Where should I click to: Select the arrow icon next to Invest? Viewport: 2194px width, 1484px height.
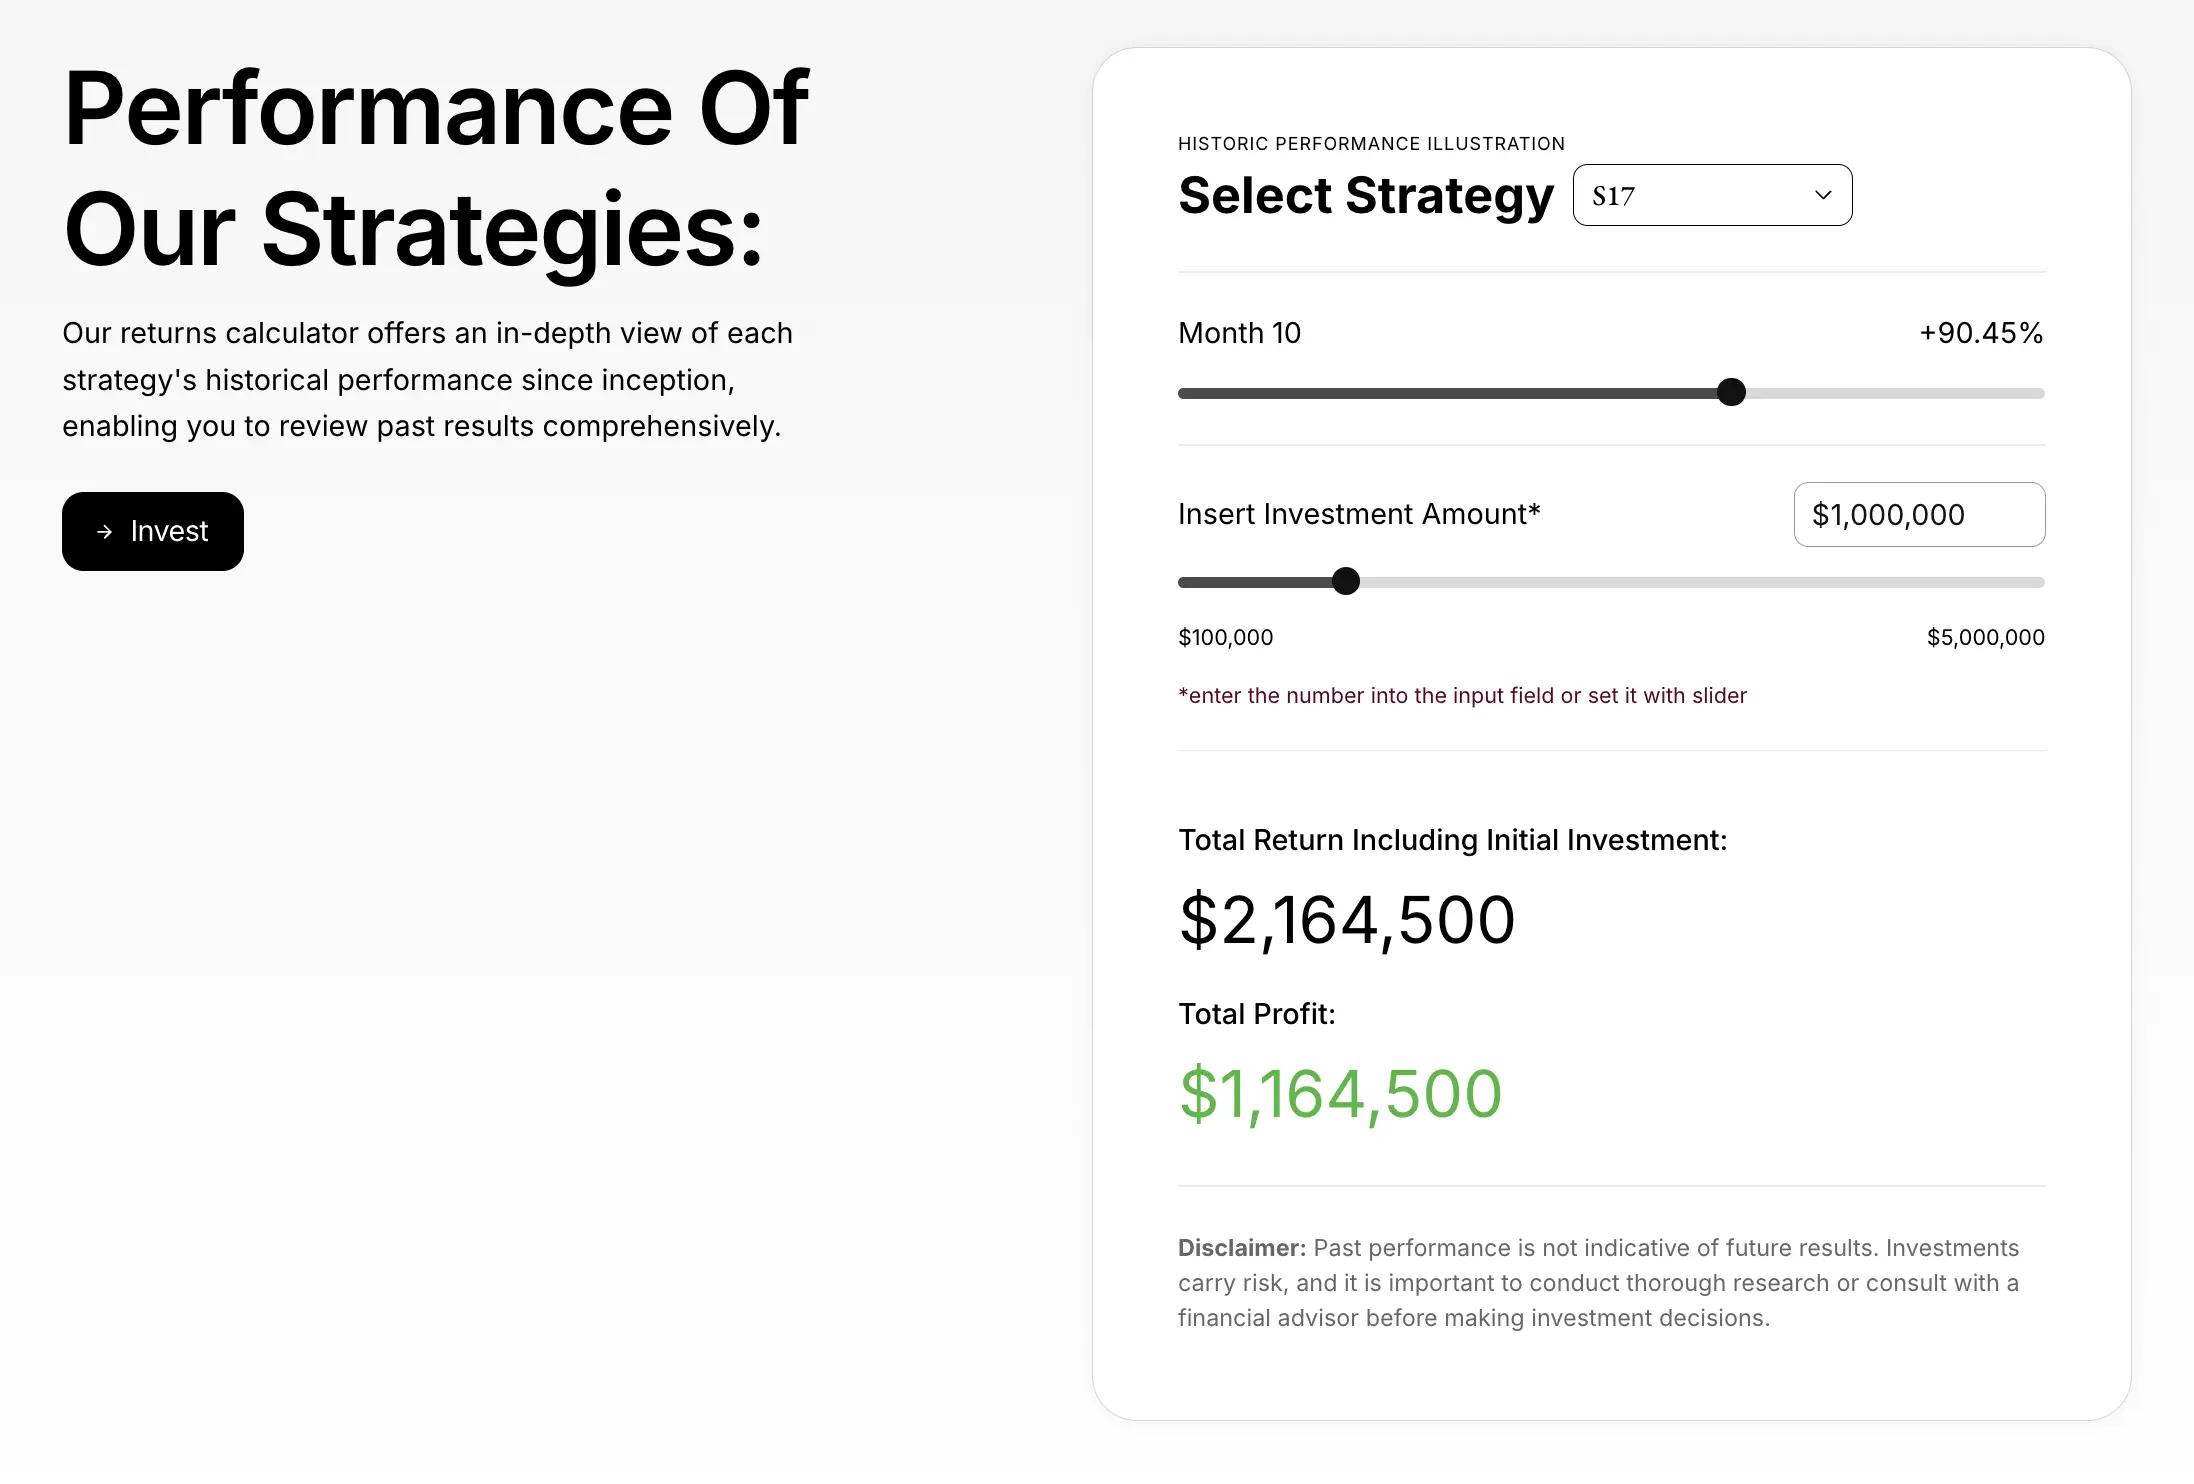click(x=104, y=532)
